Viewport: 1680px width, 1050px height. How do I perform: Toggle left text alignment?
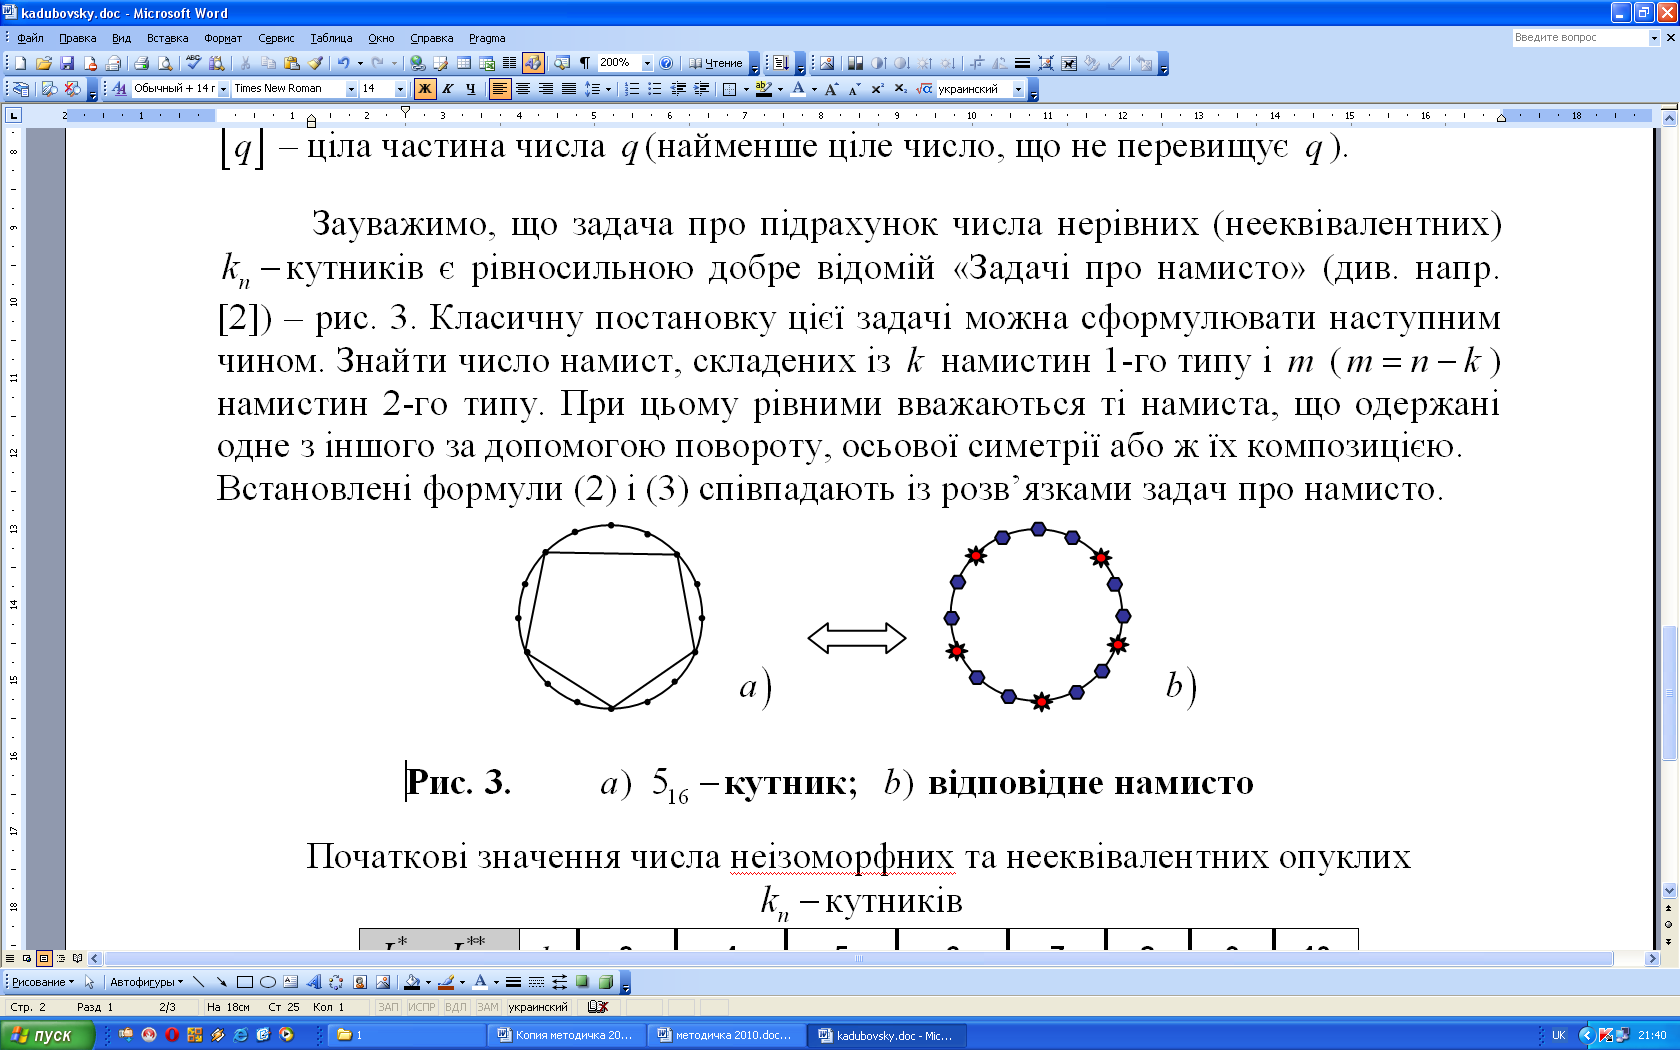point(499,89)
